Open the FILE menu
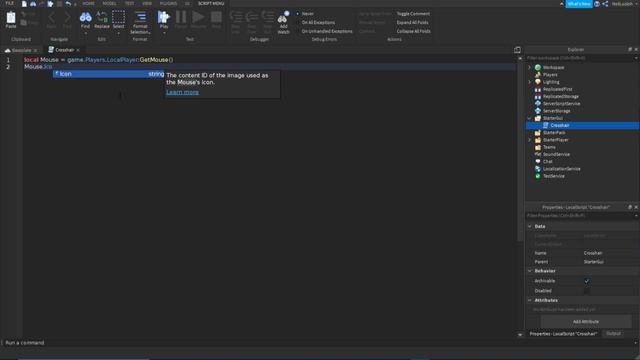 [x=9, y=3]
